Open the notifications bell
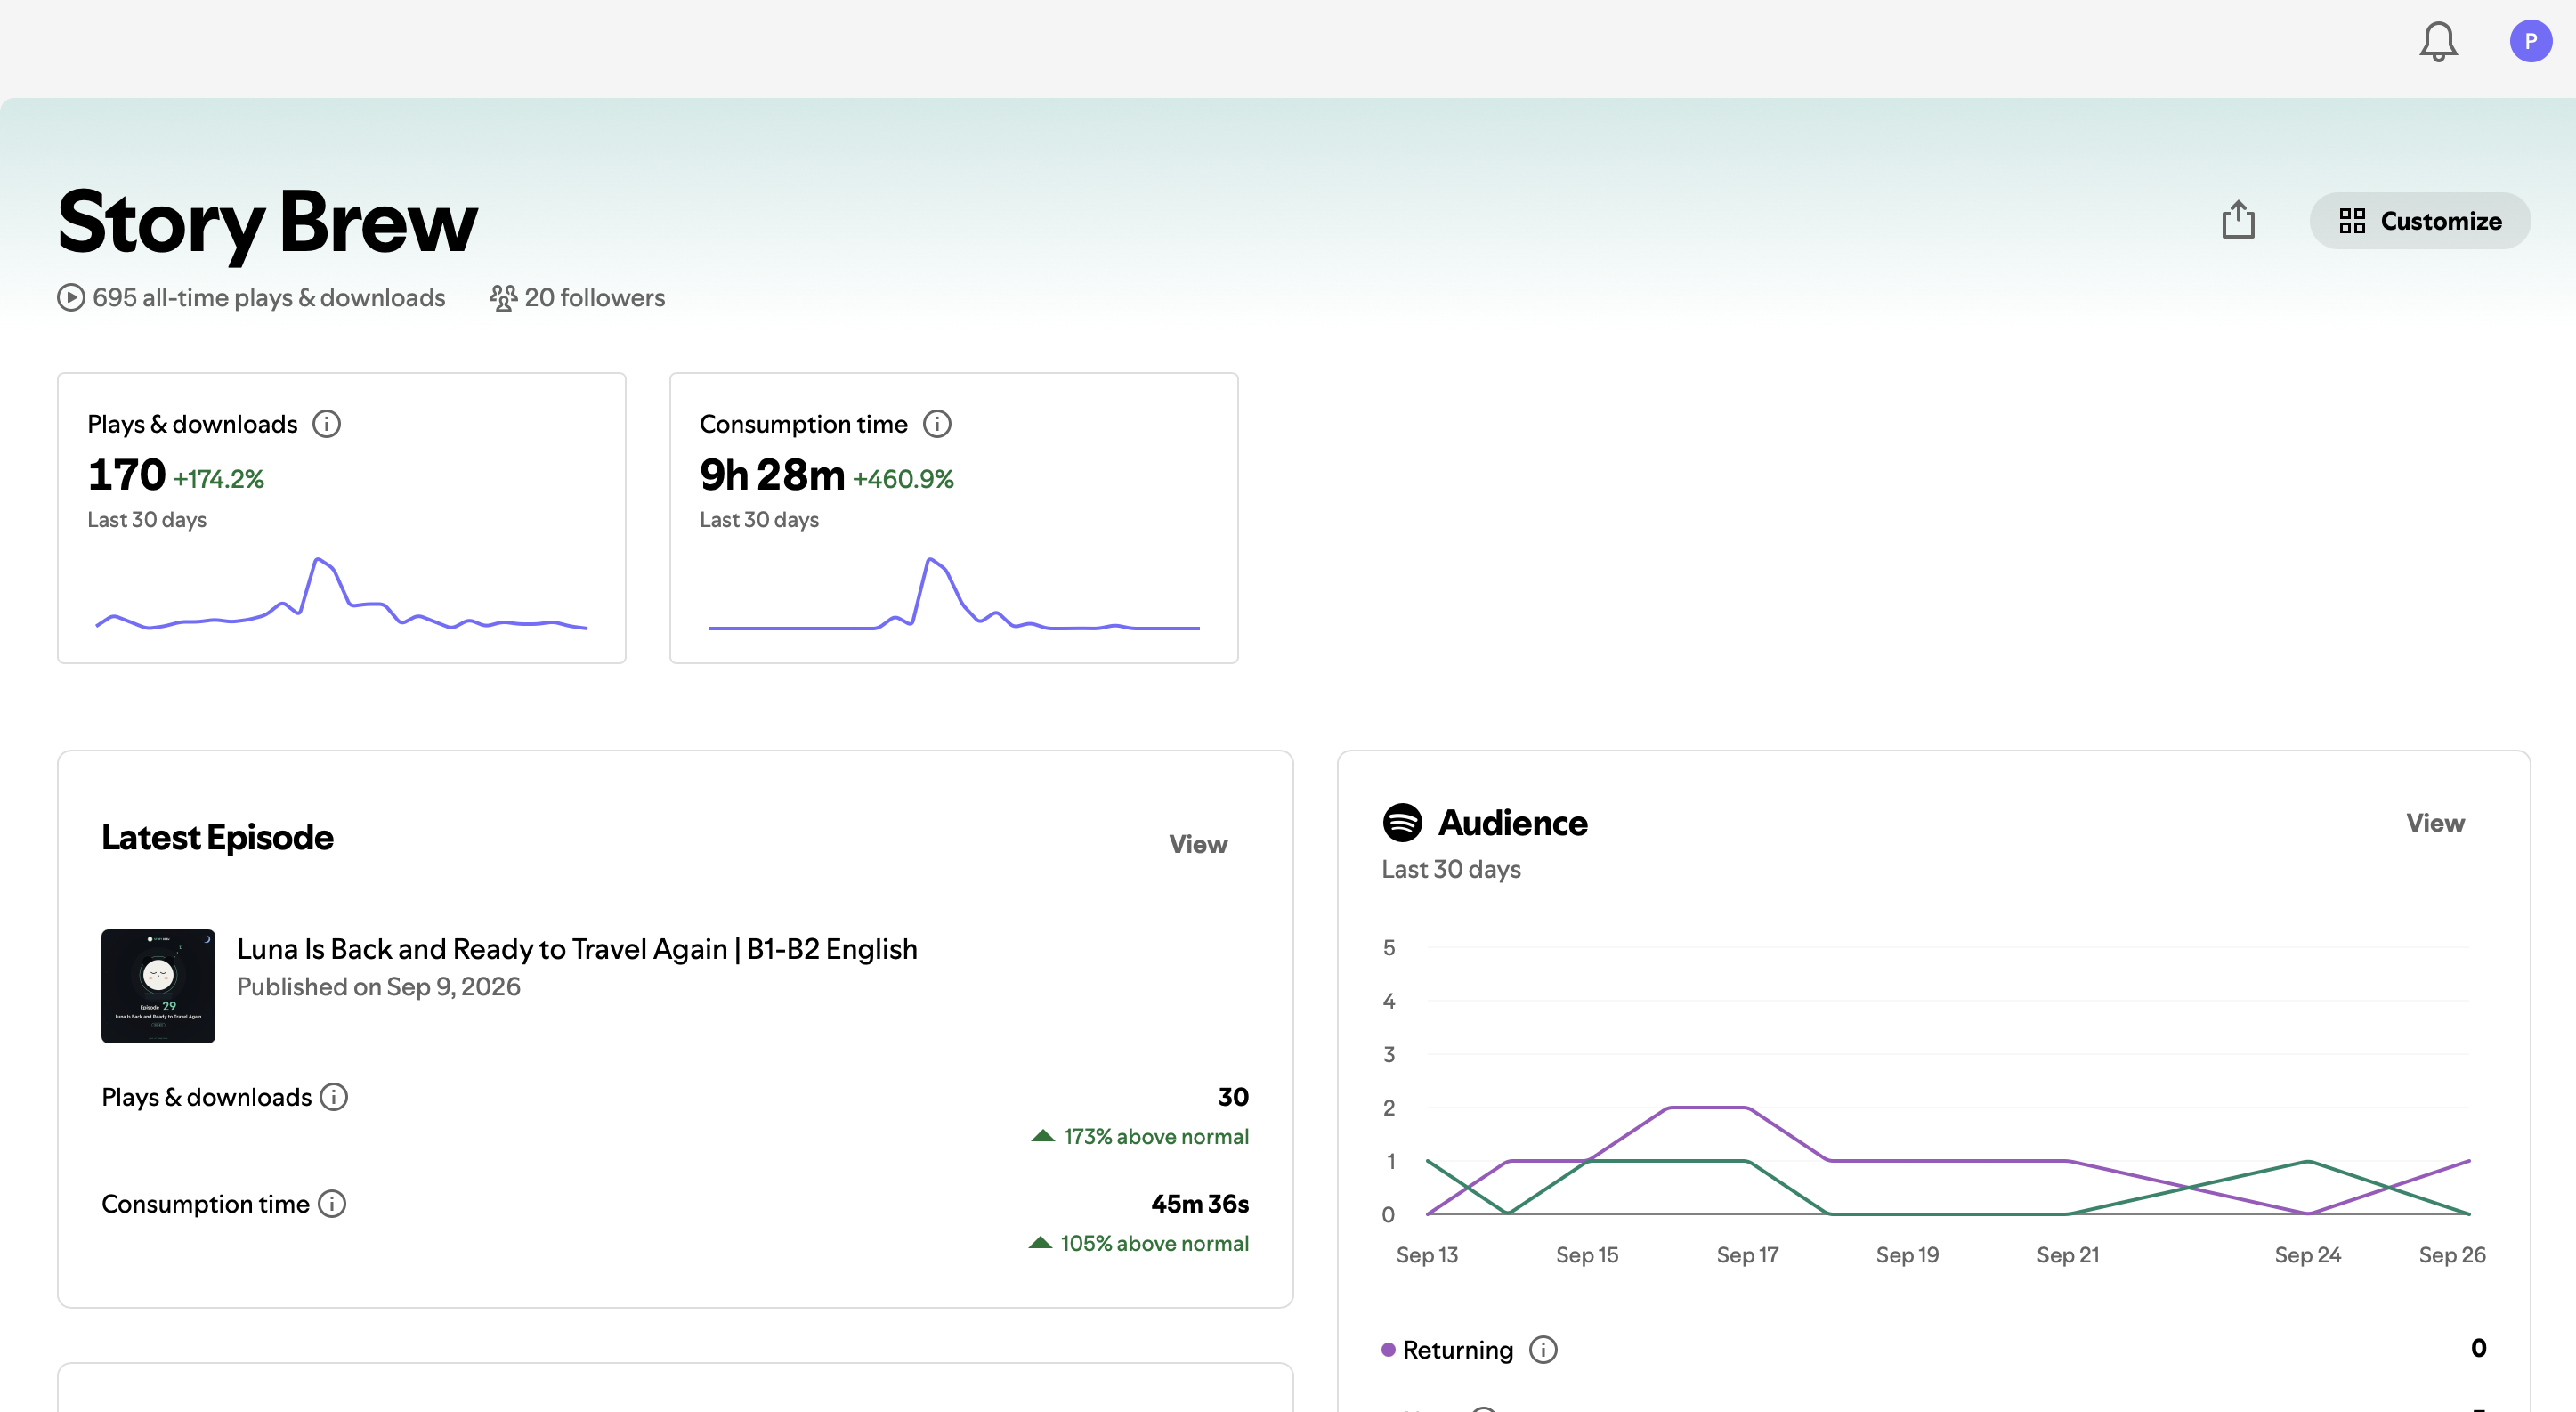The height and width of the screenshot is (1412, 2576). click(2438, 41)
